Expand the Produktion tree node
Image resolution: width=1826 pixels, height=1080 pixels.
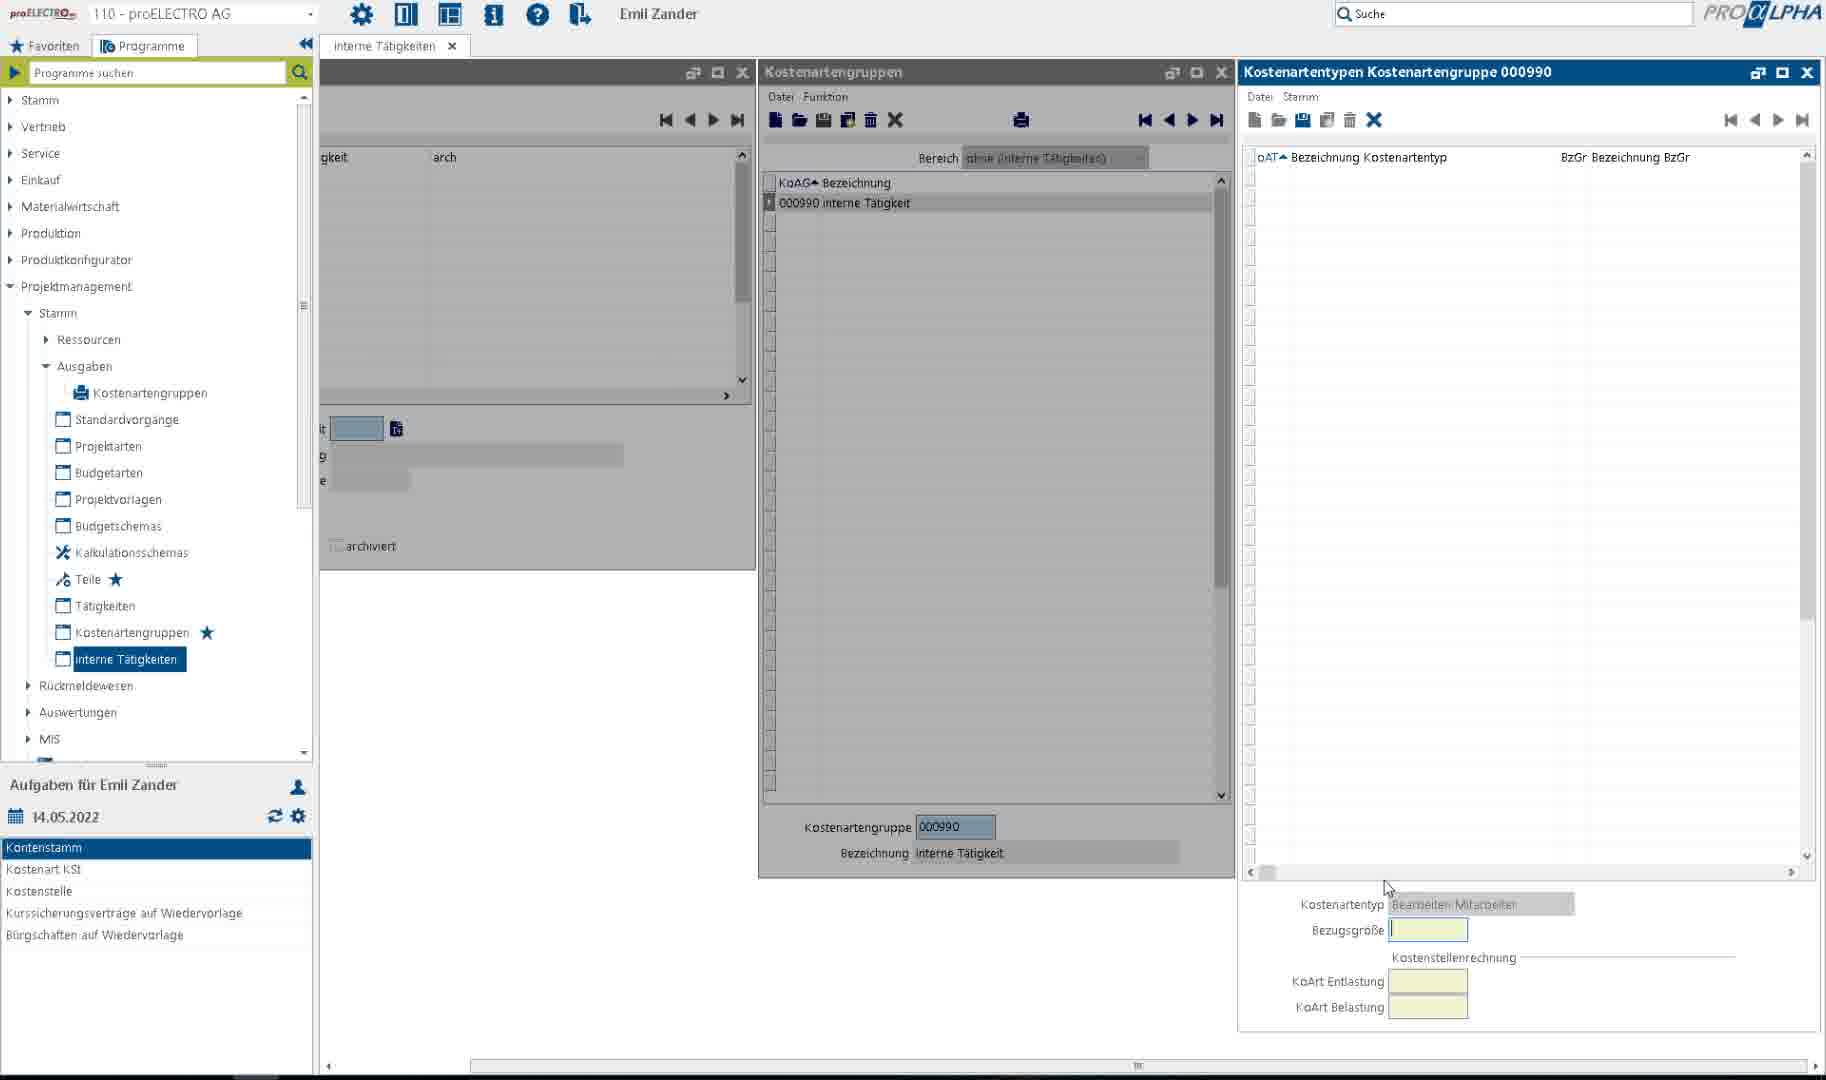[10, 233]
